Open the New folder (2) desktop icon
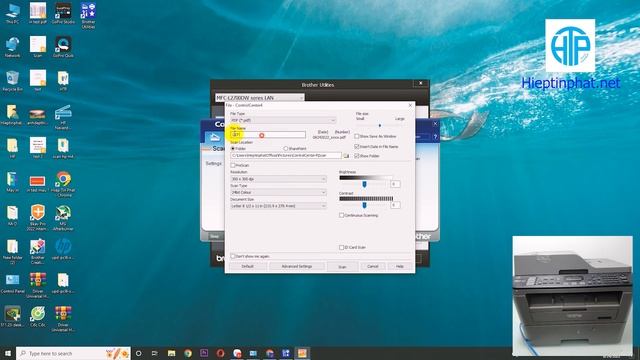 click(x=12, y=252)
